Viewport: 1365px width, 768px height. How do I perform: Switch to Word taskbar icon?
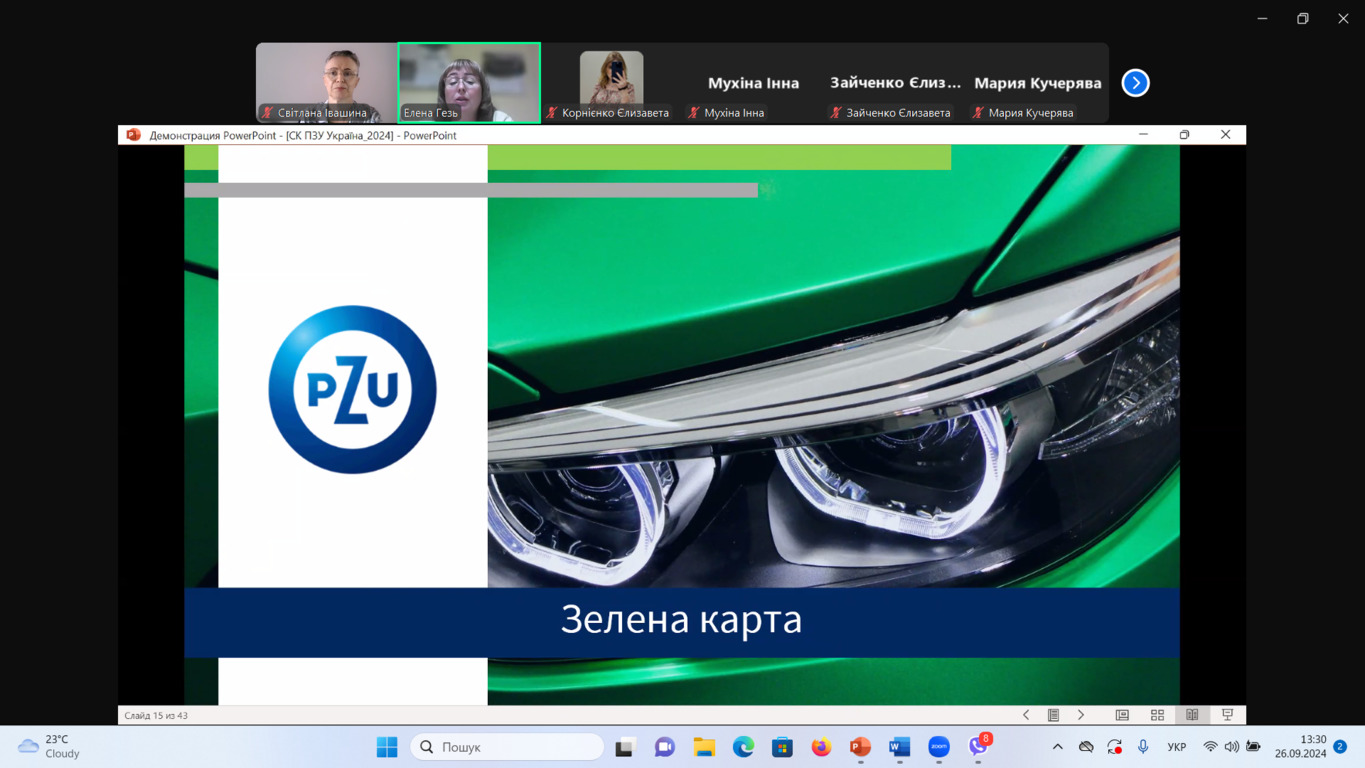coord(899,747)
